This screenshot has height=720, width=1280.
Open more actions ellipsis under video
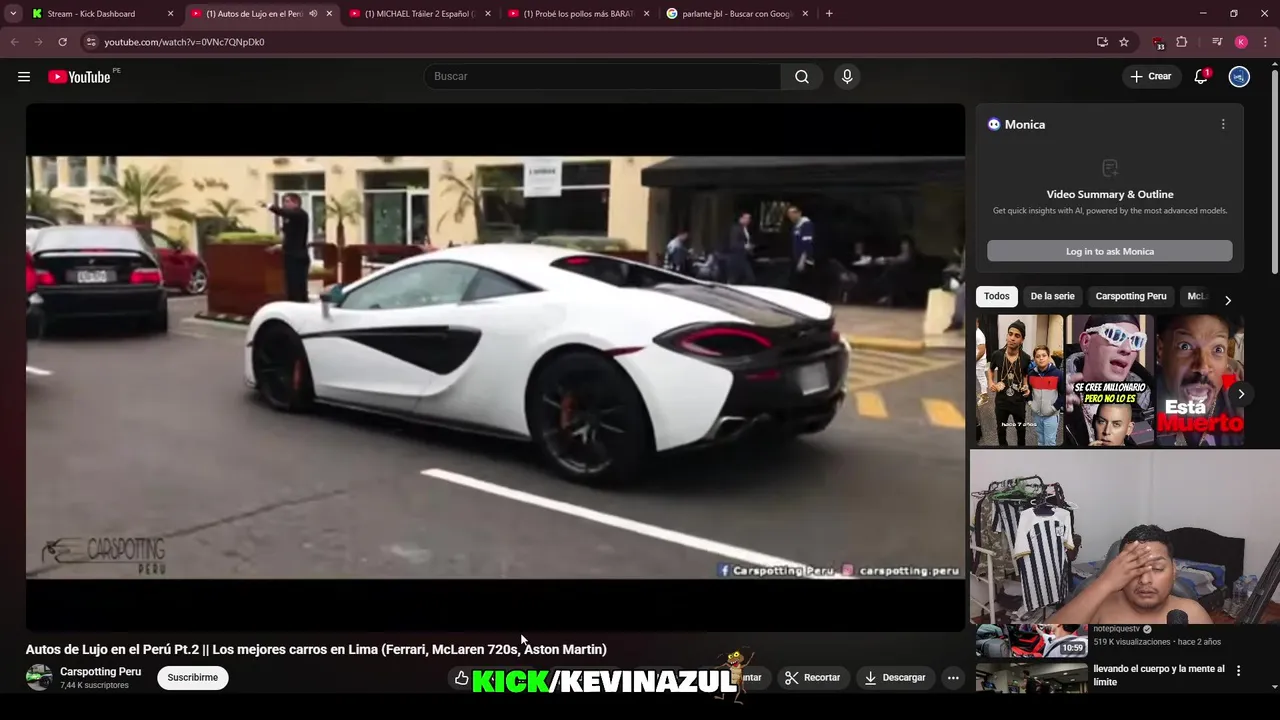click(953, 678)
